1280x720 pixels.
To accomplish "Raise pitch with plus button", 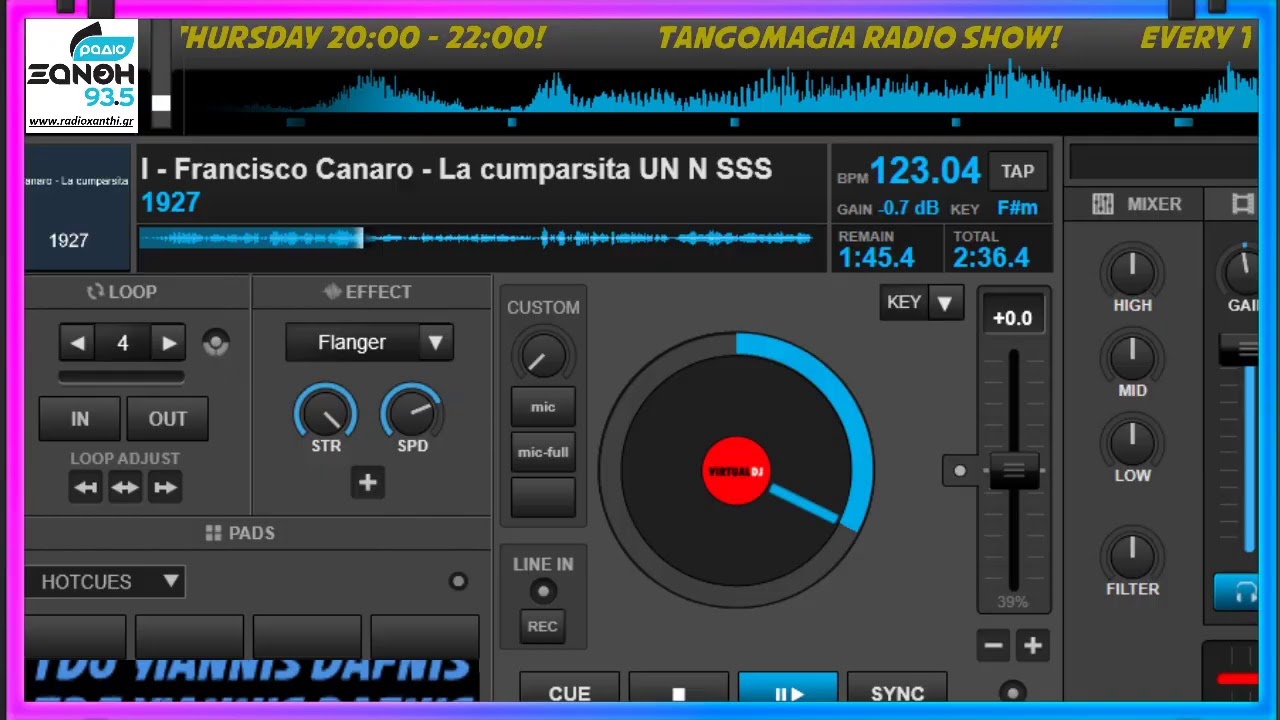I will (x=1033, y=646).
